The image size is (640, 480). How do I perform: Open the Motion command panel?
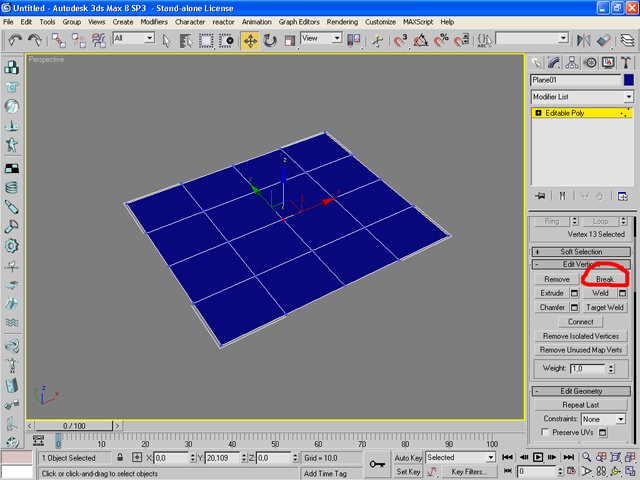(590, 62)
